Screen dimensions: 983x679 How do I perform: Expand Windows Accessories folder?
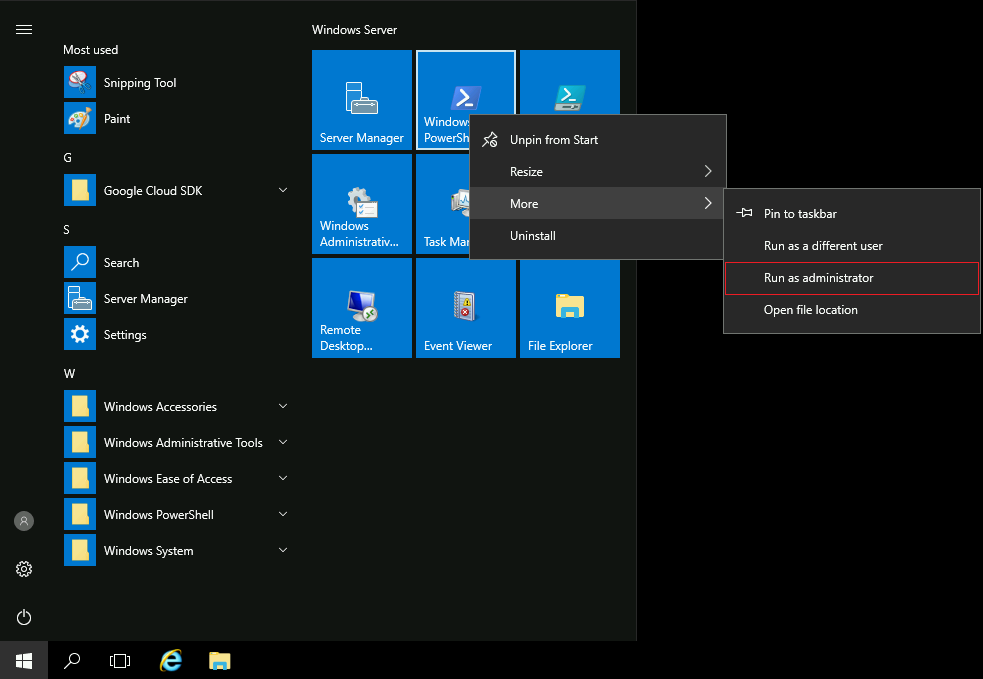point(160,406)
